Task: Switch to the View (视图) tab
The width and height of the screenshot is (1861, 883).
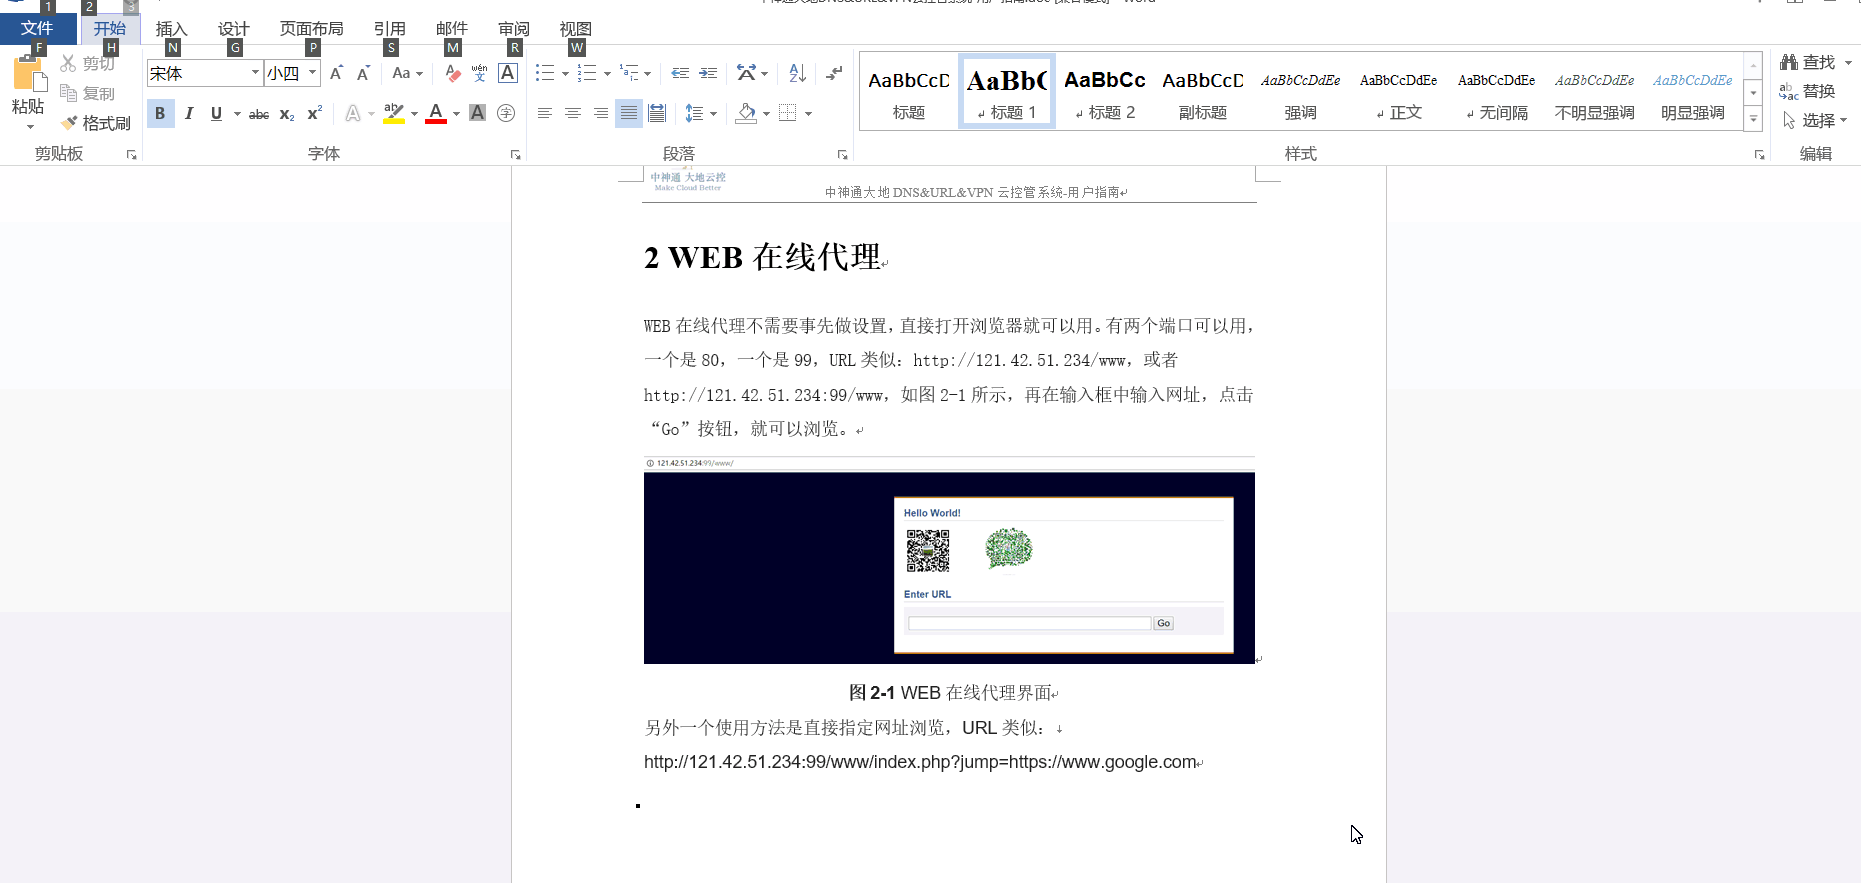Action: [575, 29]
